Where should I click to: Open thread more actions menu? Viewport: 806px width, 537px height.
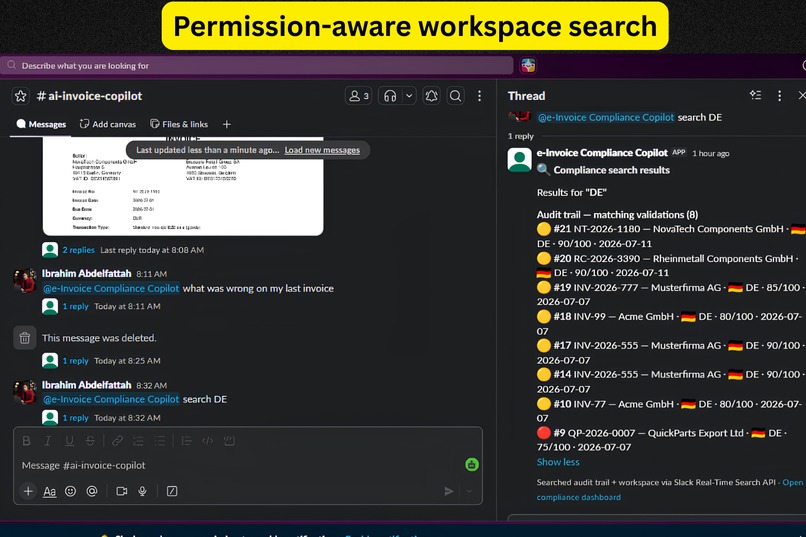[780, 96]
